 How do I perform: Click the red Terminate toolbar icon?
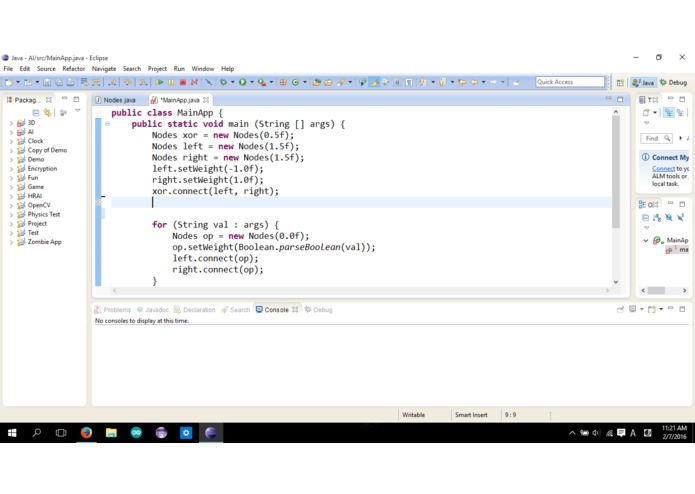click(x=183, y=82)
